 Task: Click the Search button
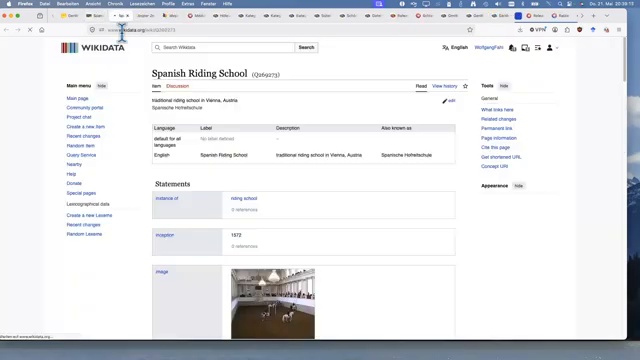point(306,47)
